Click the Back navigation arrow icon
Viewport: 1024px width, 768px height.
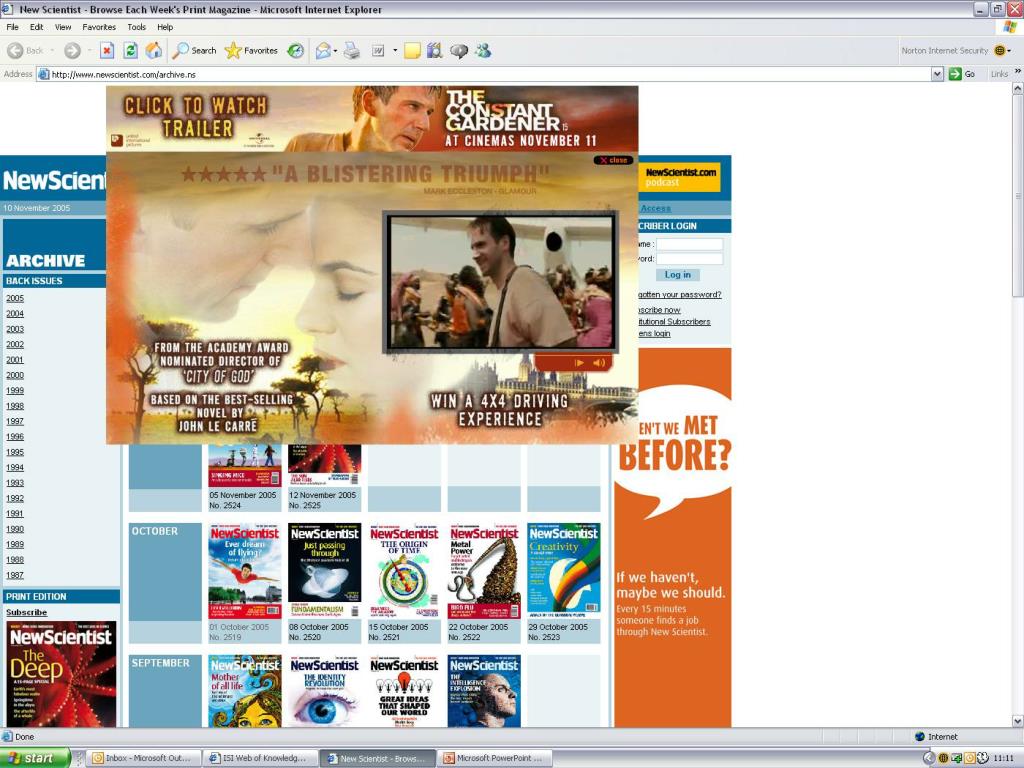pyautogui.click(x=15, y=50)
